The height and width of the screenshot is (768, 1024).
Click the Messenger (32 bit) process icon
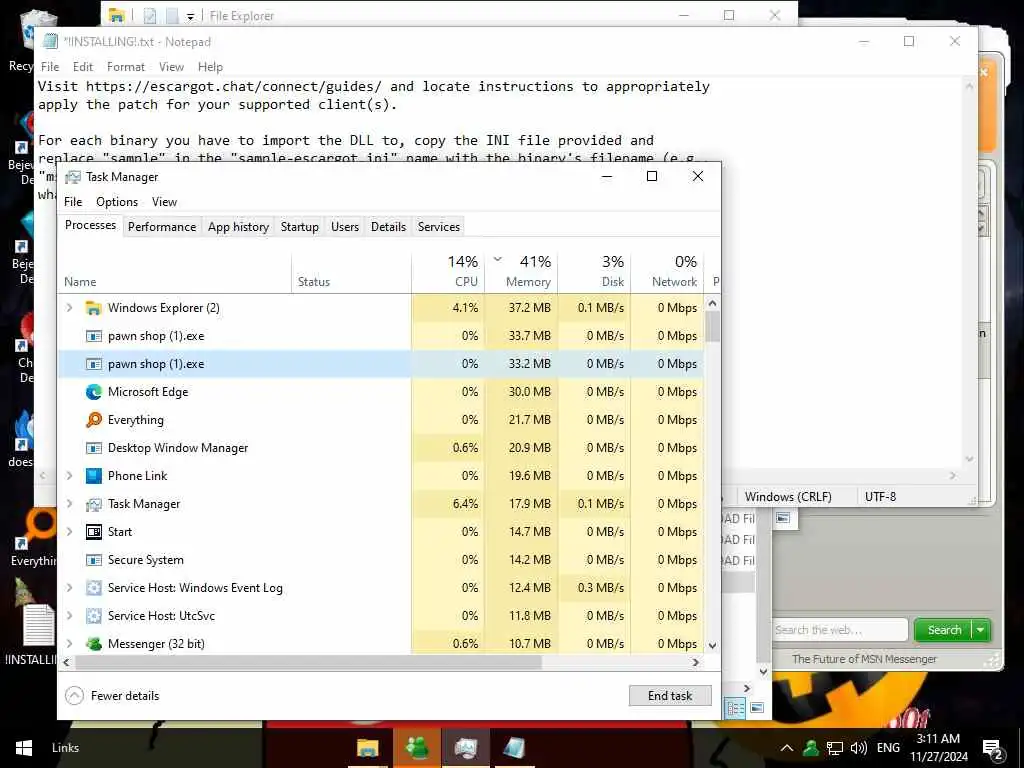[94, 644]
